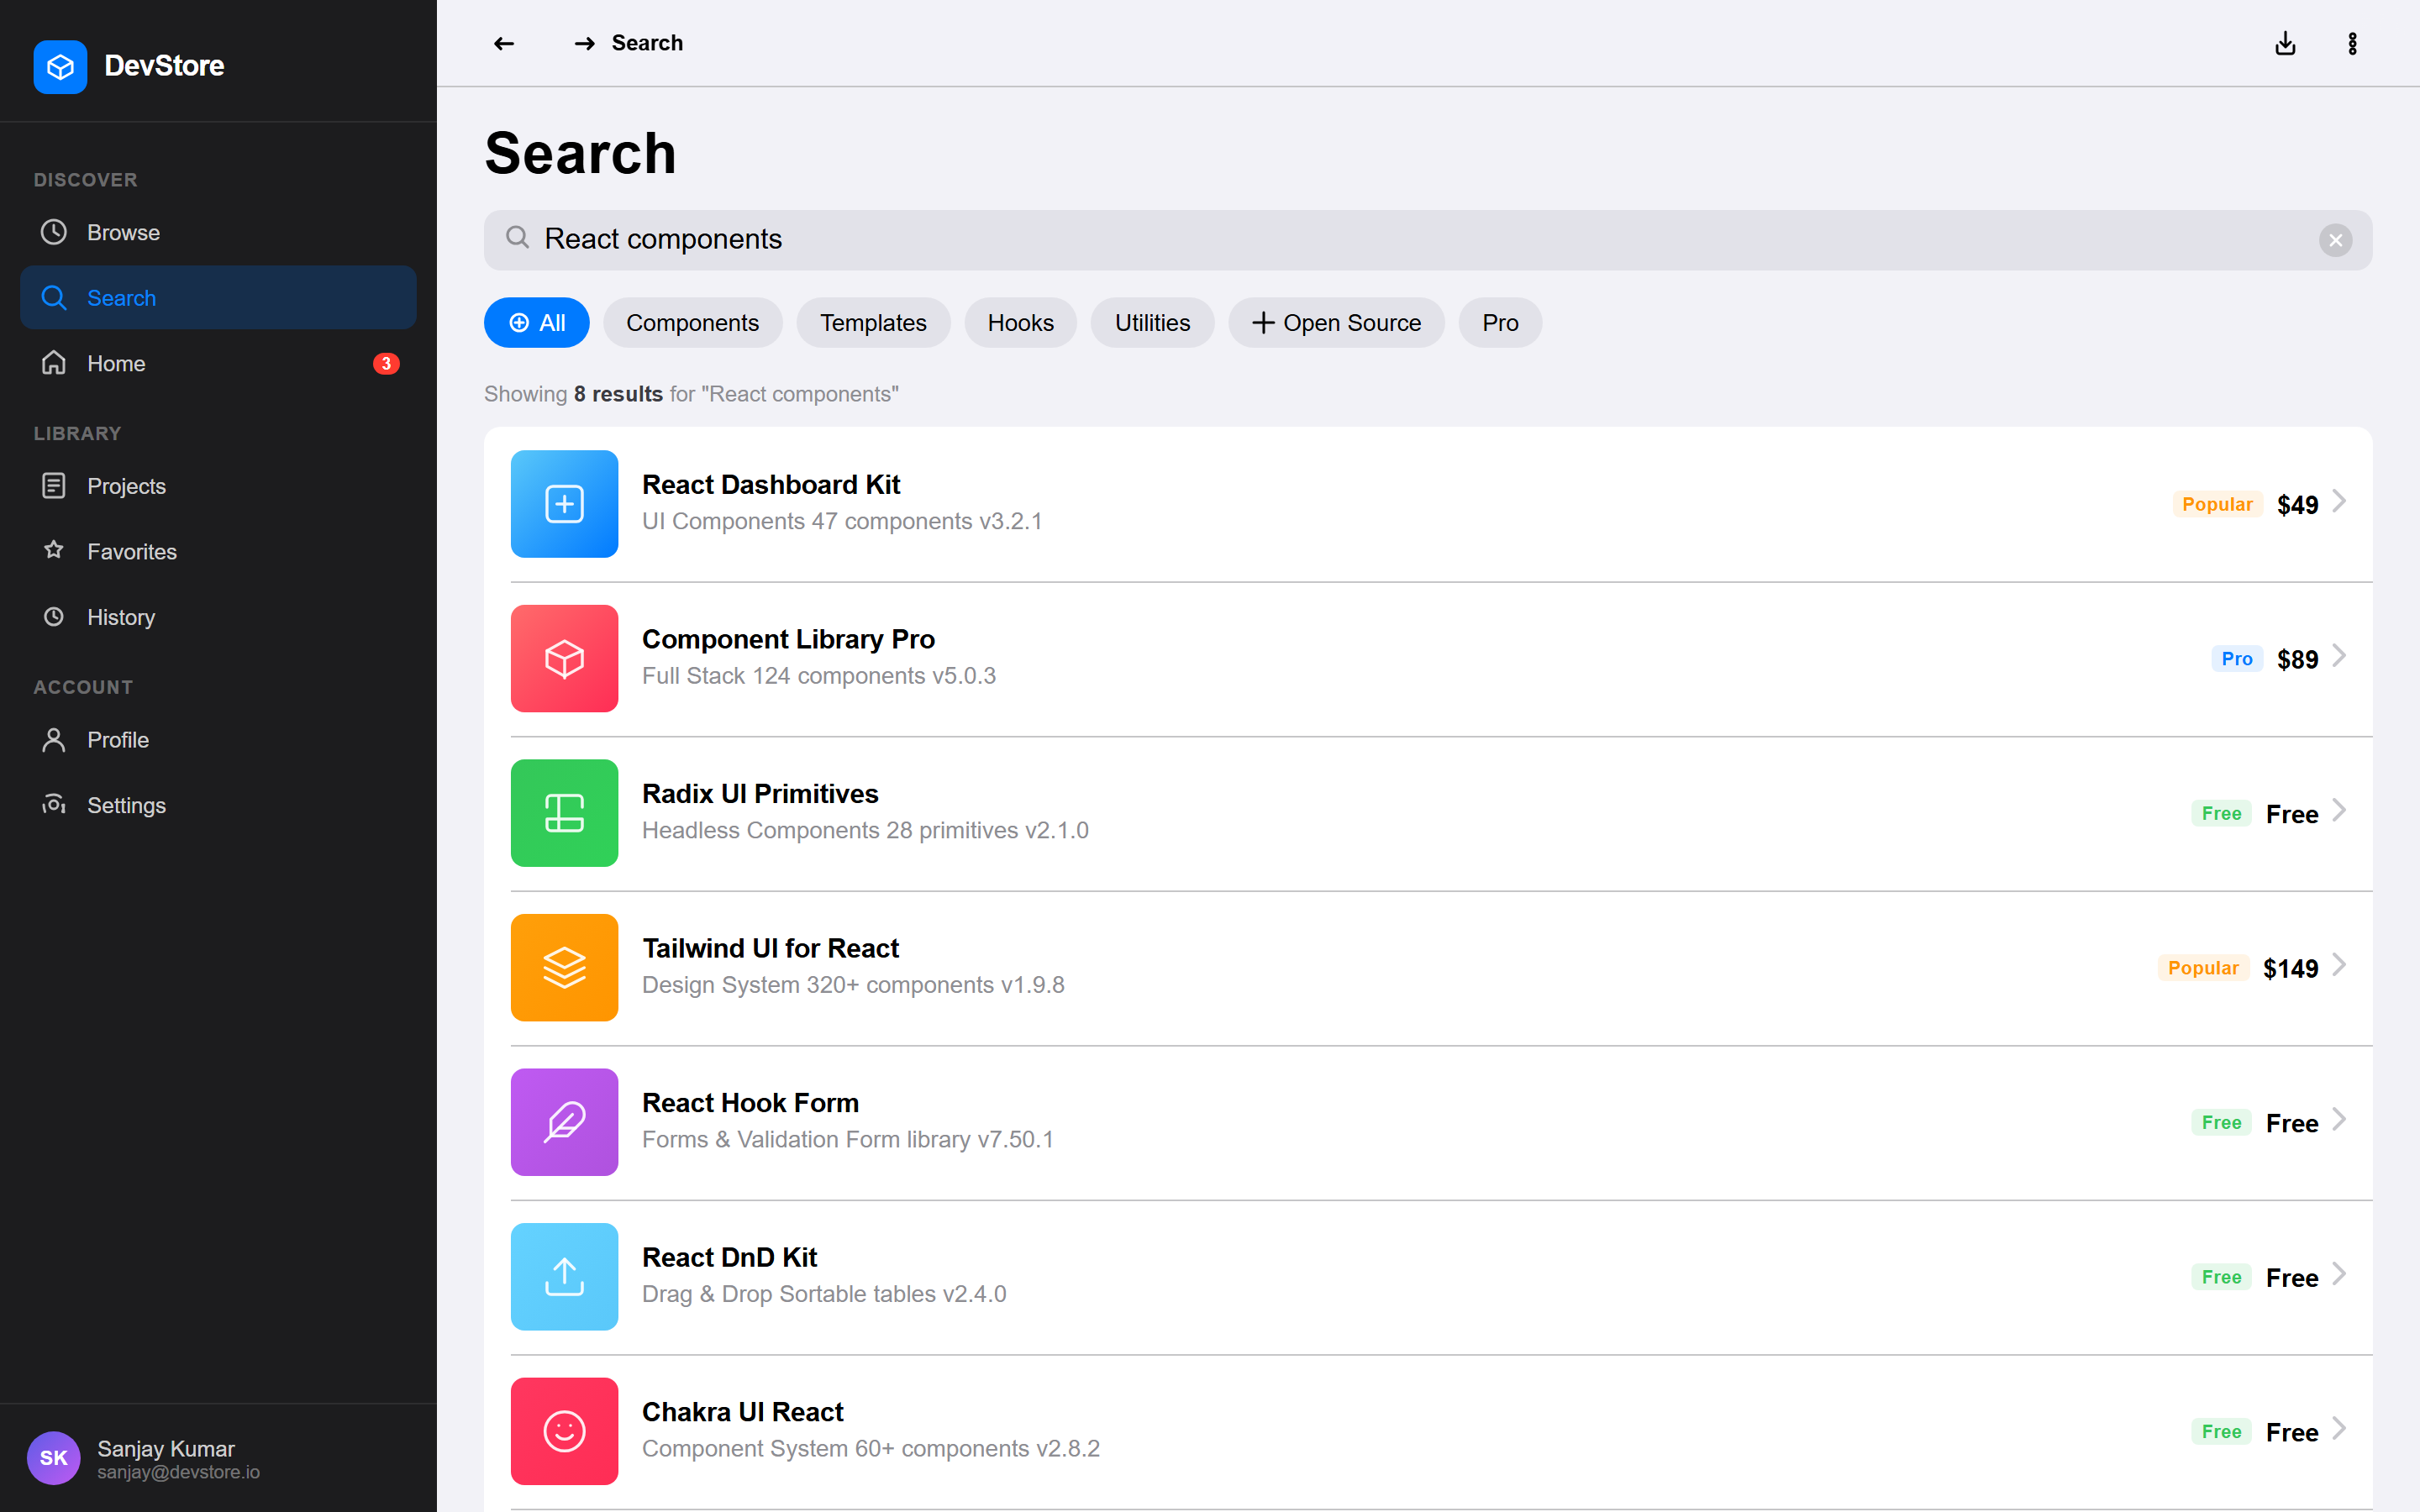The image size is (2420, 1512).
Task: Go back with the left arrow
Action: coord(504,43)
